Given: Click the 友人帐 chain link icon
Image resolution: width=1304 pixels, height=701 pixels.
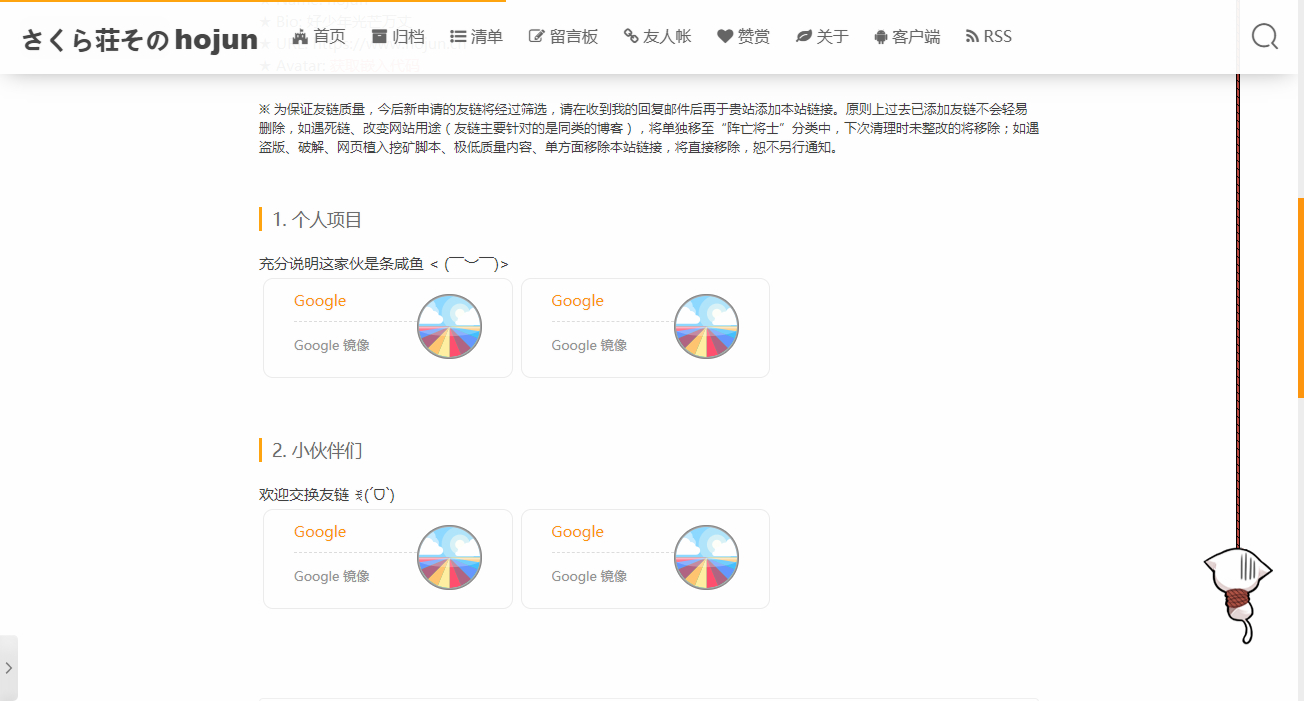Looking at the screenshot, I should pos(631,37).
